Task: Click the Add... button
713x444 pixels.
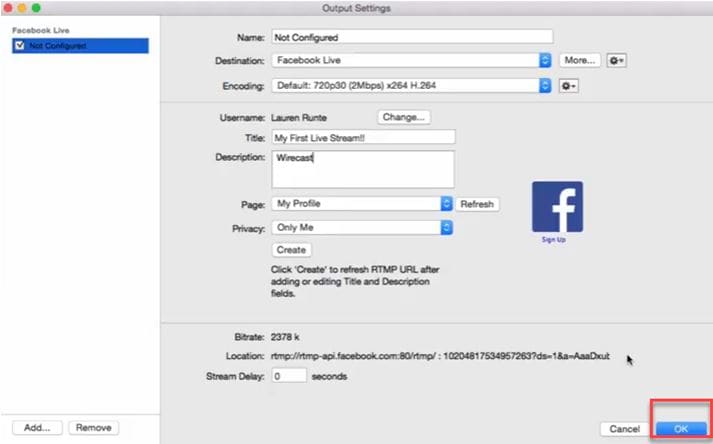Action: click(x=37, y=428)
